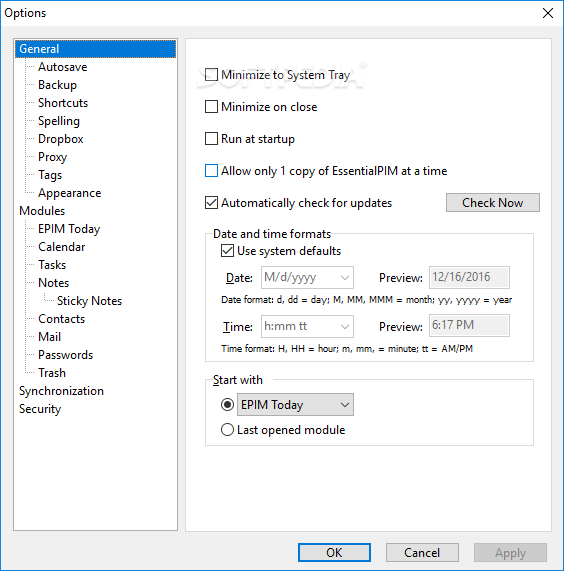
Task: Select Trash in the options tree
Action: 52,373
